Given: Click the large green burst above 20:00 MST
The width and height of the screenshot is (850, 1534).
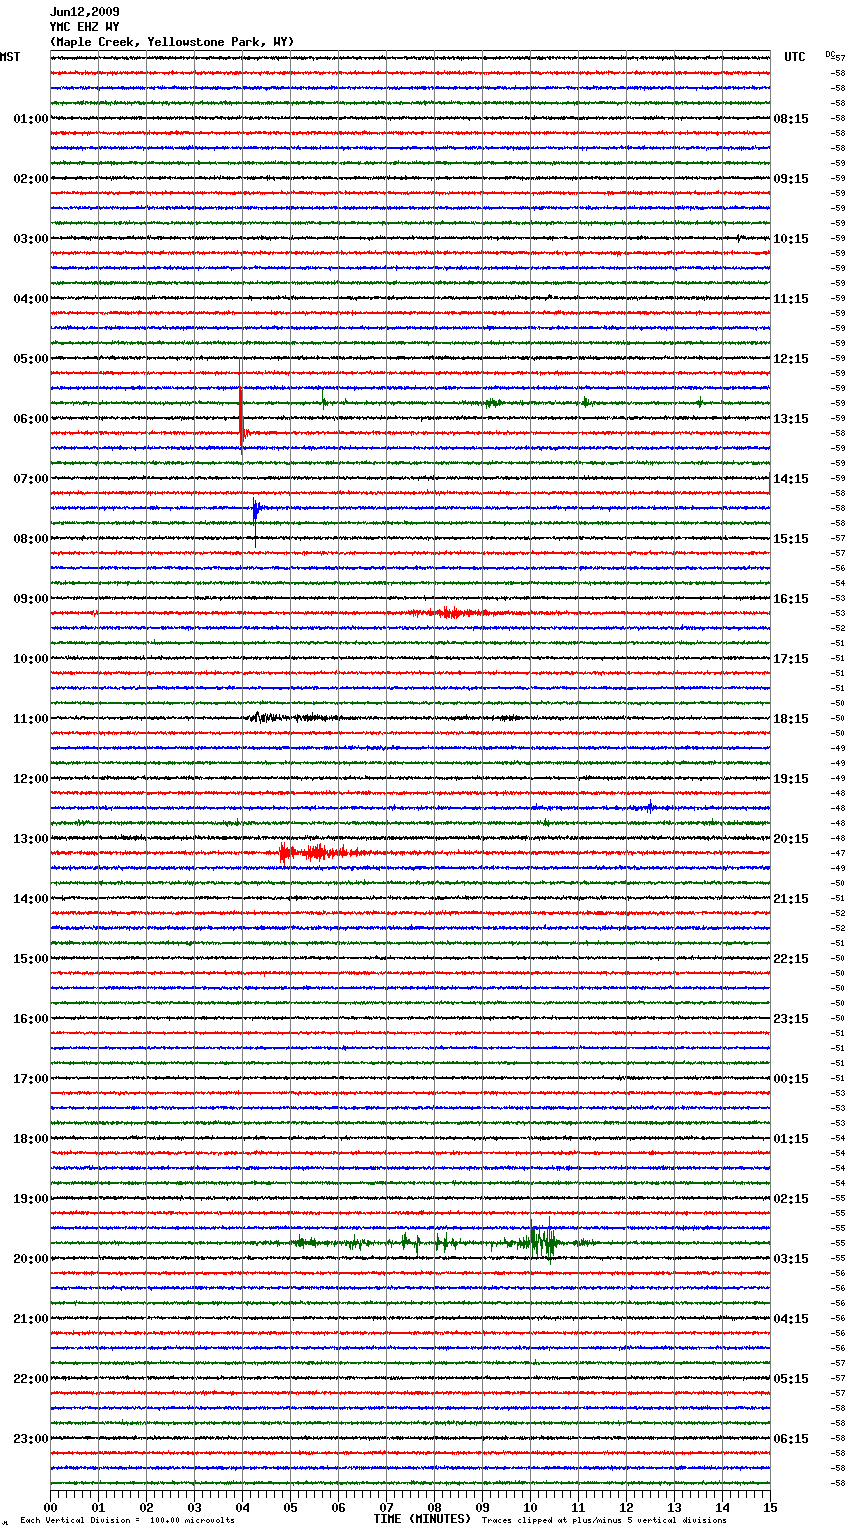Looking at the screenshot, I should (540, 1242).
